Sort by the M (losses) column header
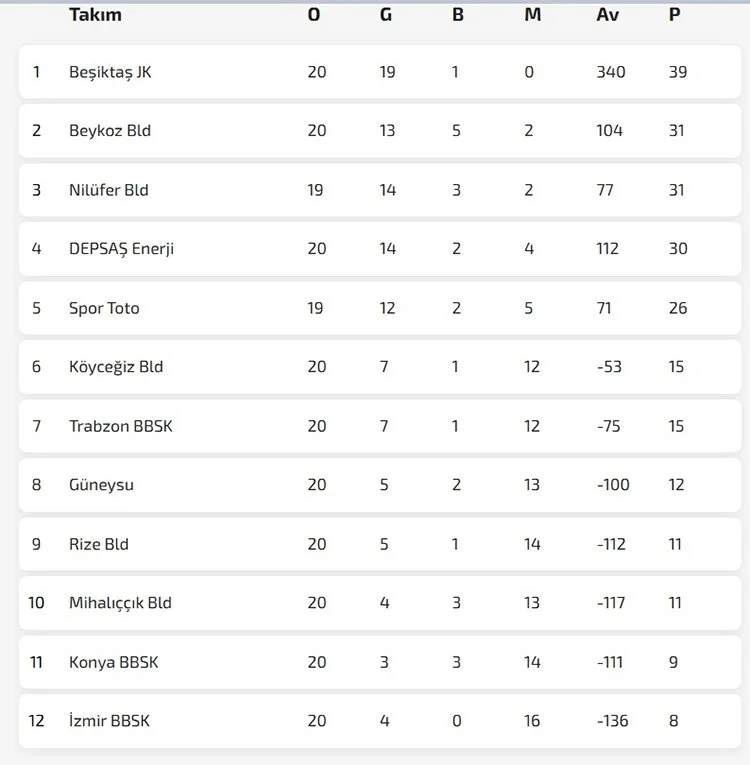This screenshot has width=750, height=765. [532, 15]
